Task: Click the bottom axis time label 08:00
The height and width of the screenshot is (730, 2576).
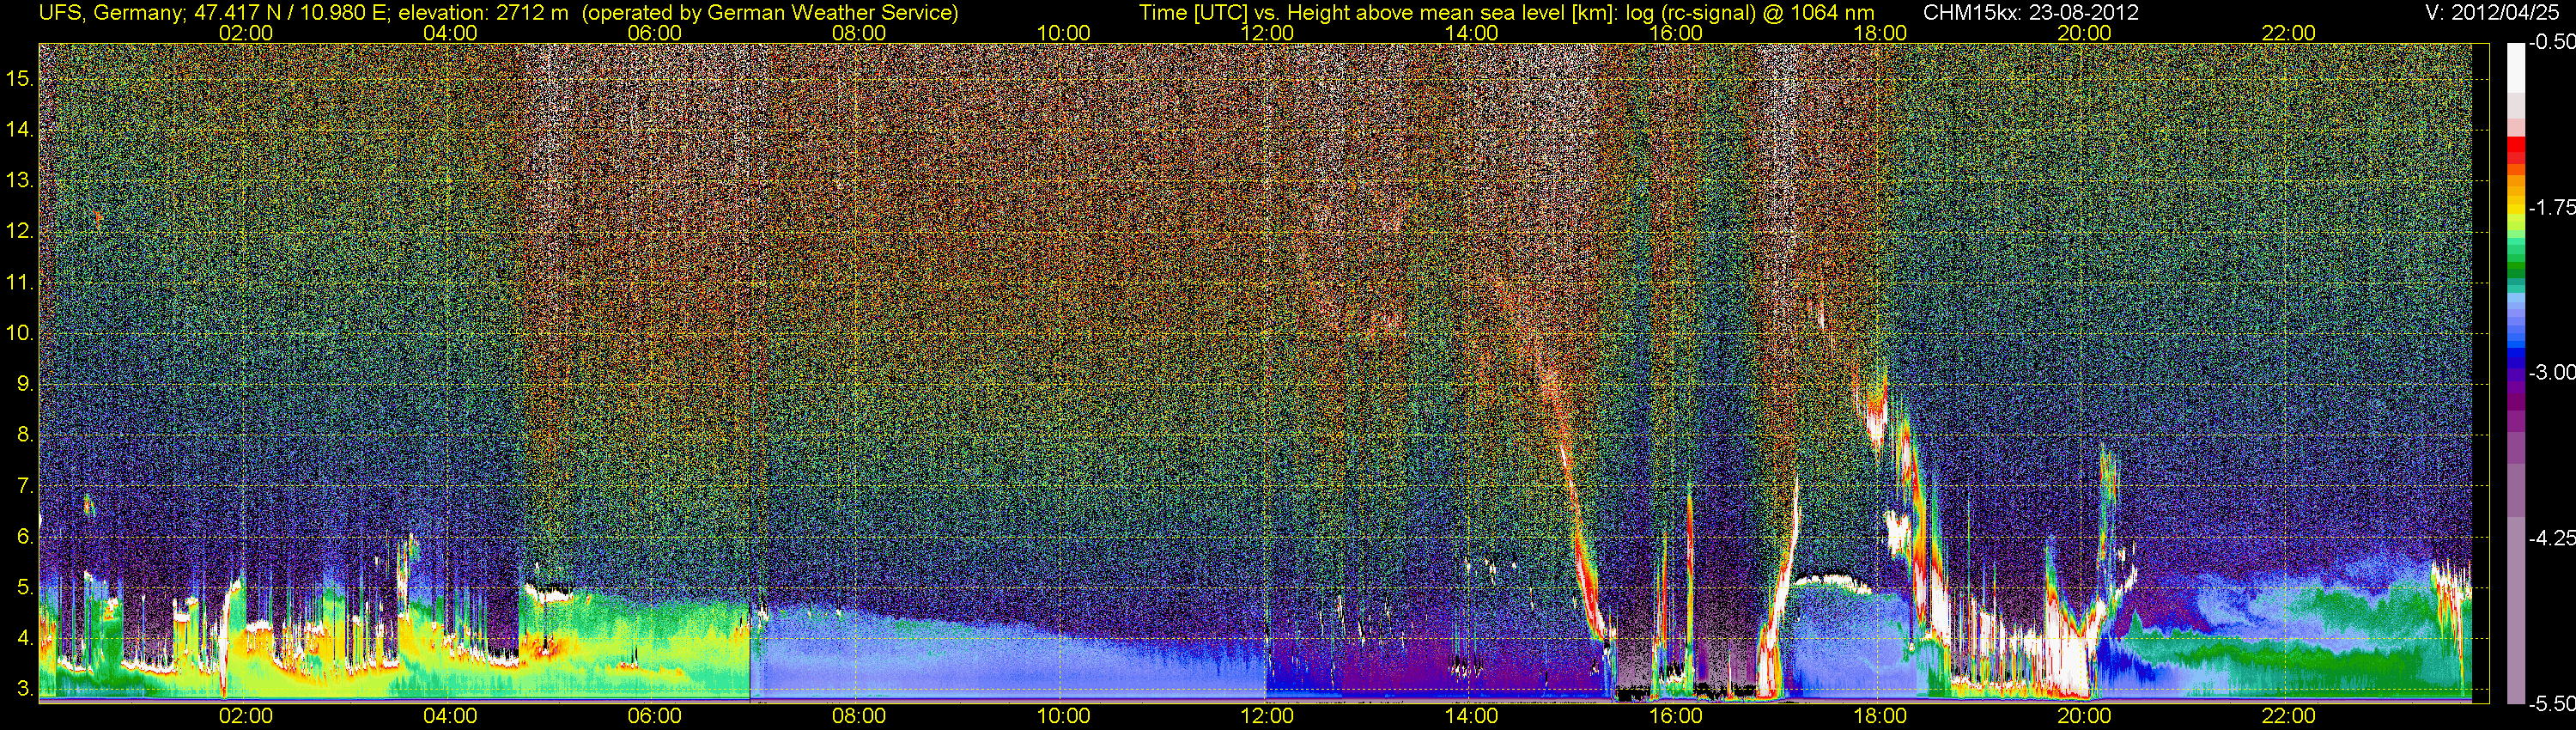Action: pyautogui.click(x=859, y=716)
